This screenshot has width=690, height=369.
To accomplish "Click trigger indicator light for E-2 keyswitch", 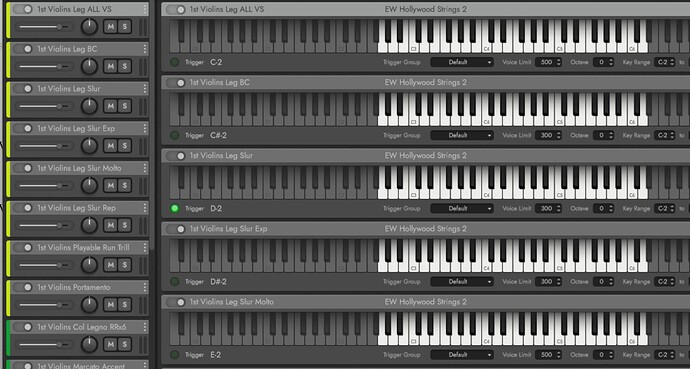I will 175,354.
